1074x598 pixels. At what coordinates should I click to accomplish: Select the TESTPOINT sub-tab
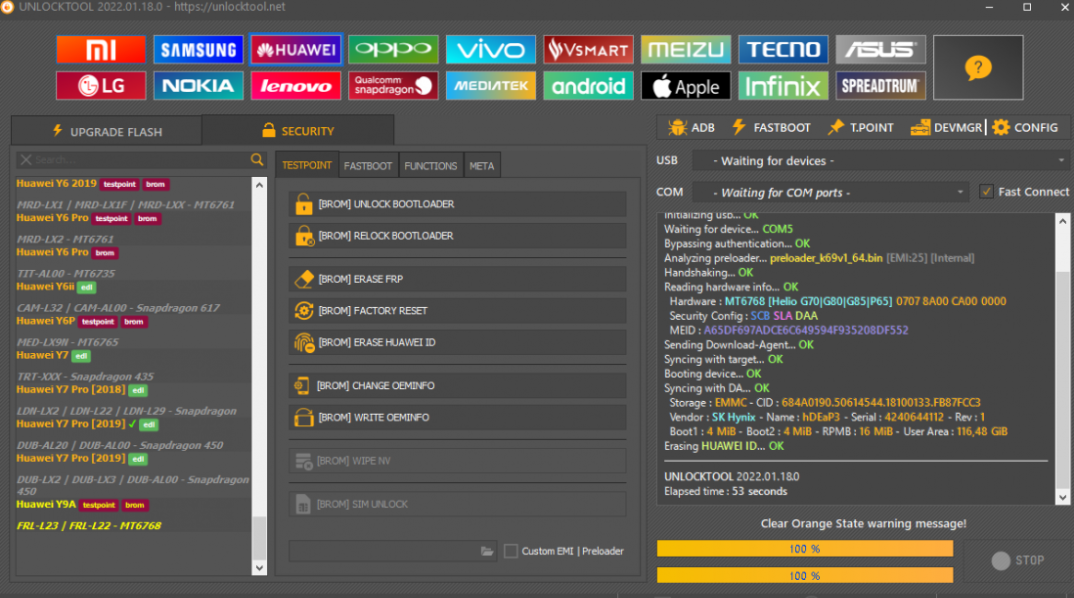pos(306,165)
